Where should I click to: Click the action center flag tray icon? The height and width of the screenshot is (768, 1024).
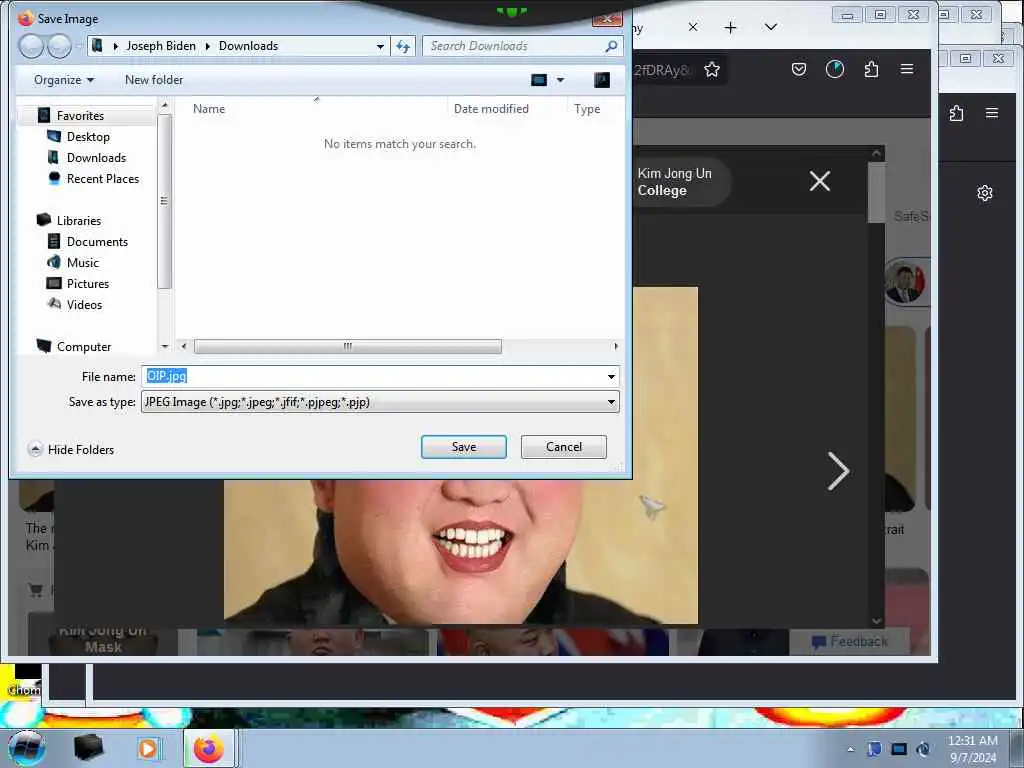coord(874,749)
